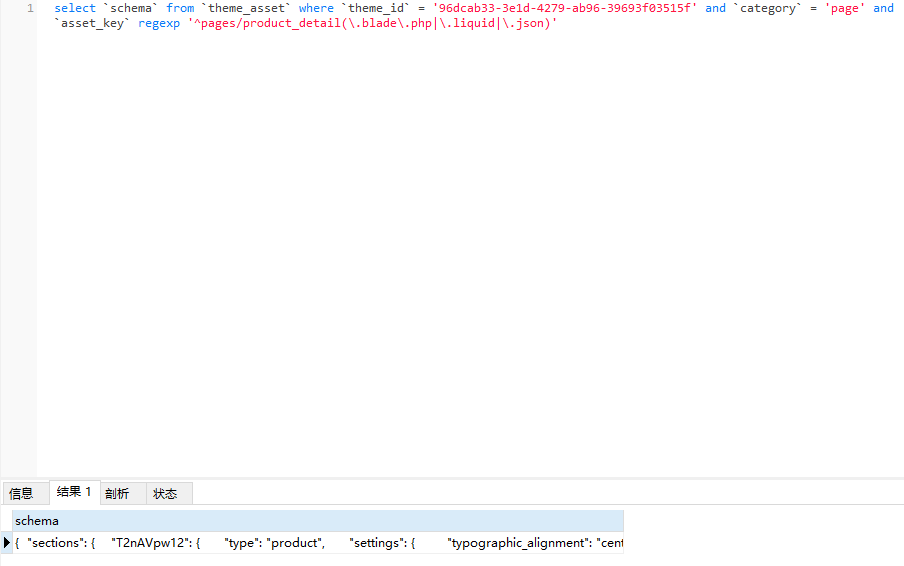904x566 pixels.
Task: Click the 'page' string literal
Action: click(845, 8)
